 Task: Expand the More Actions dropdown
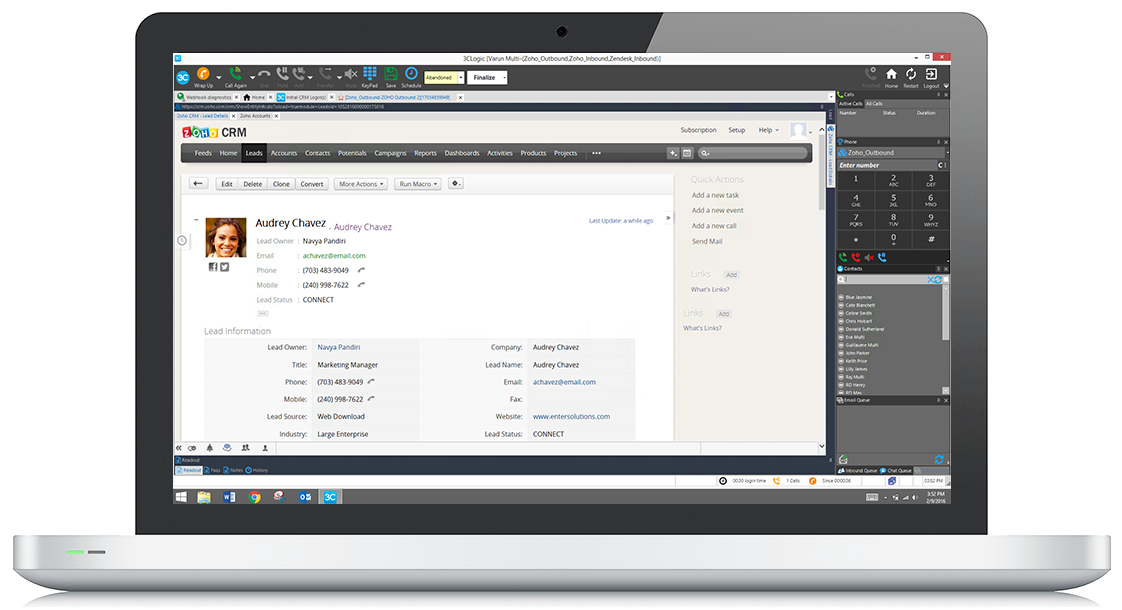coord(360,184)
